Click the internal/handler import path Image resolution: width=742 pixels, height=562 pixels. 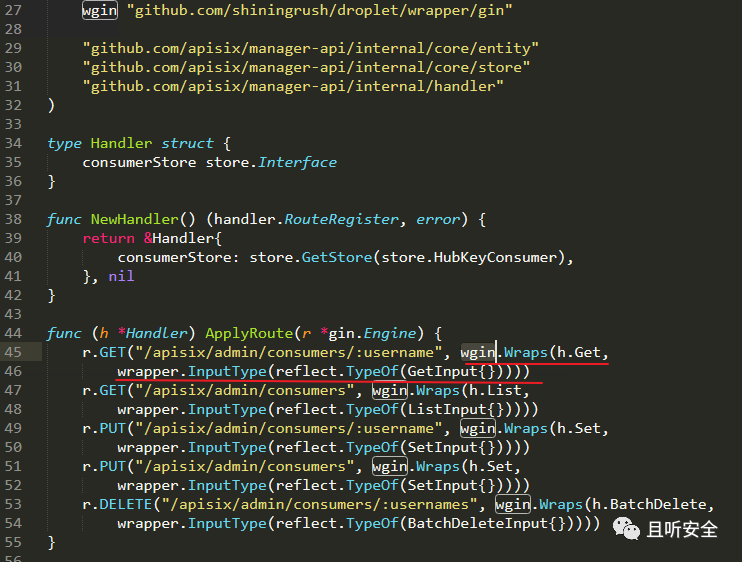pos(293,86)
